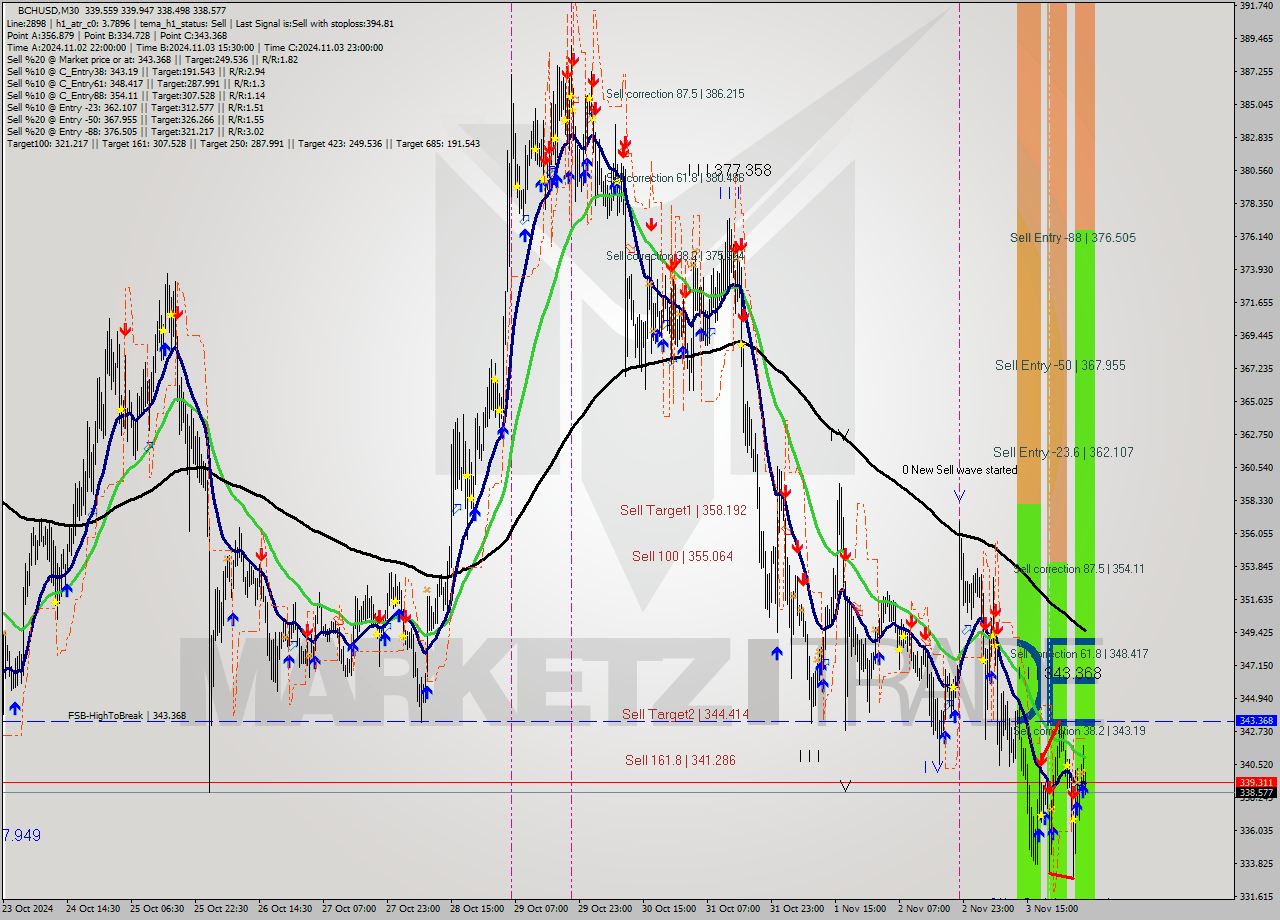Click the 'Sell %10 @ C_Entry88: 354.11' line

point(135,95)
